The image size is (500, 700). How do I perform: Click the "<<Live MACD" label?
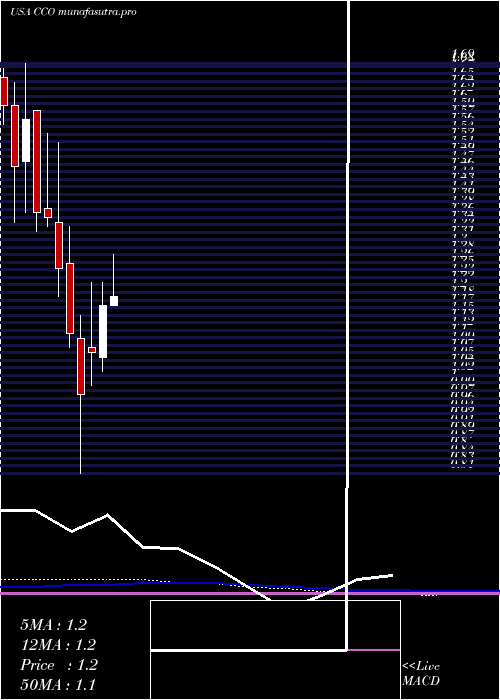coord(421,674)
